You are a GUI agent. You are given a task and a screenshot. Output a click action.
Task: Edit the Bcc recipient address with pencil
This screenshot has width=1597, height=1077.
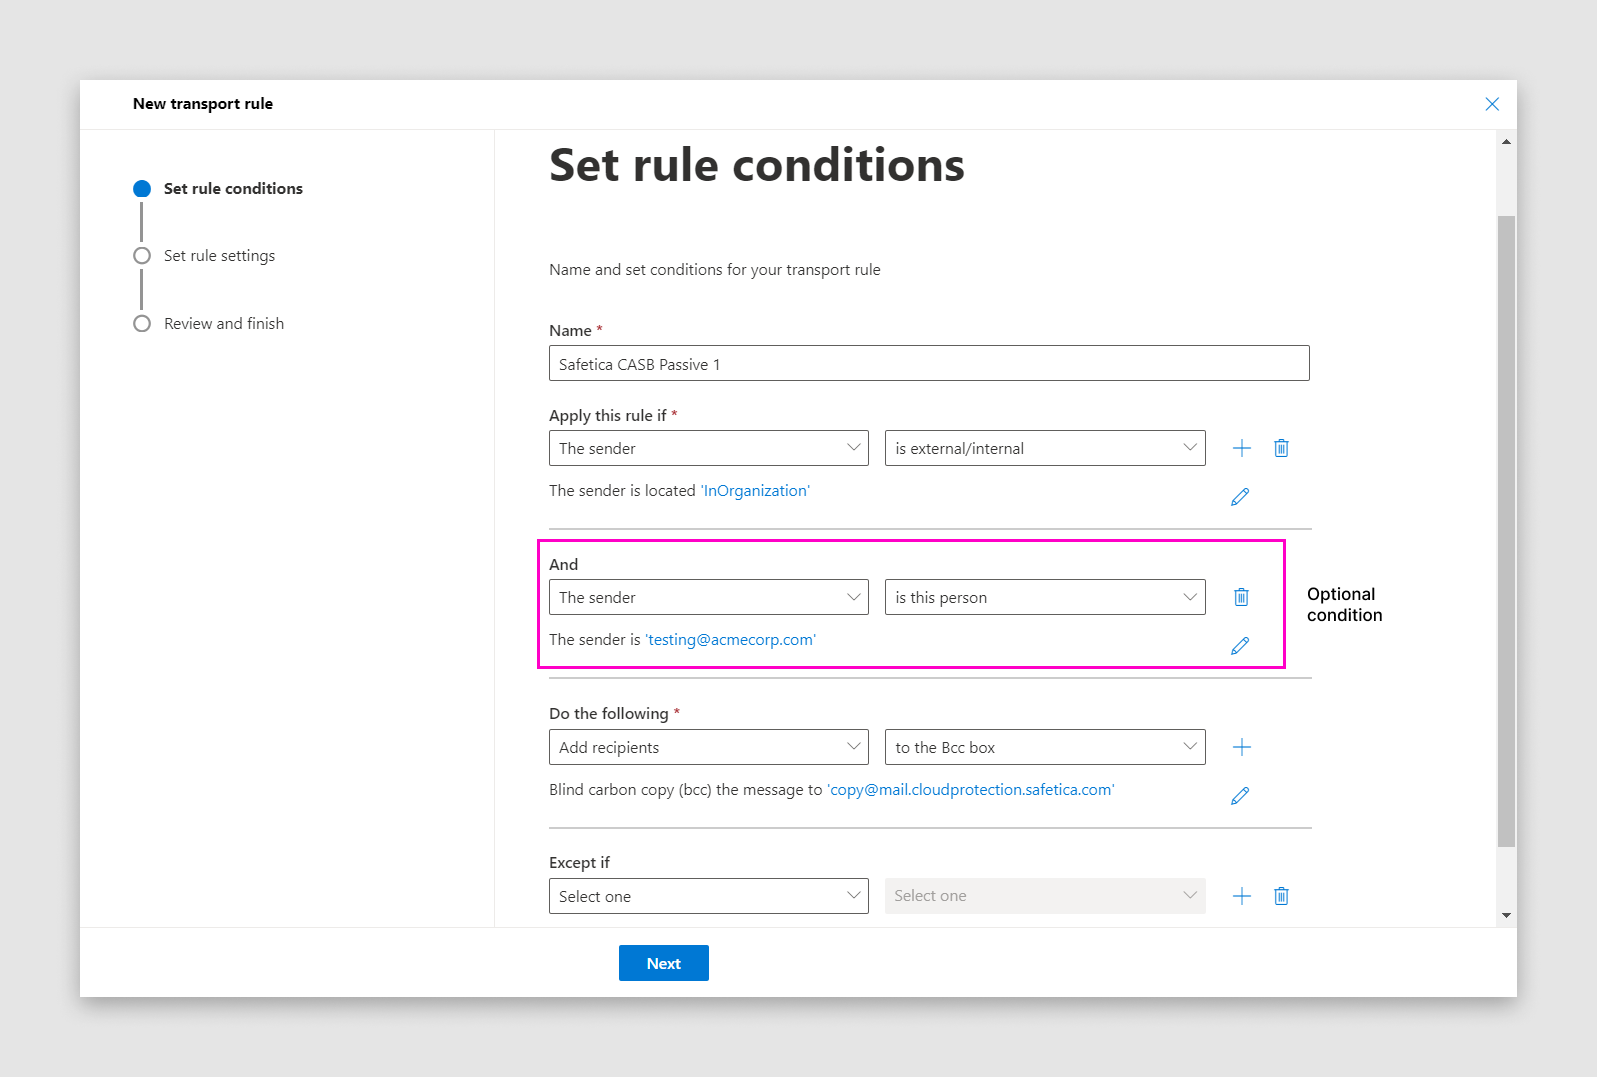(1240, 796)
